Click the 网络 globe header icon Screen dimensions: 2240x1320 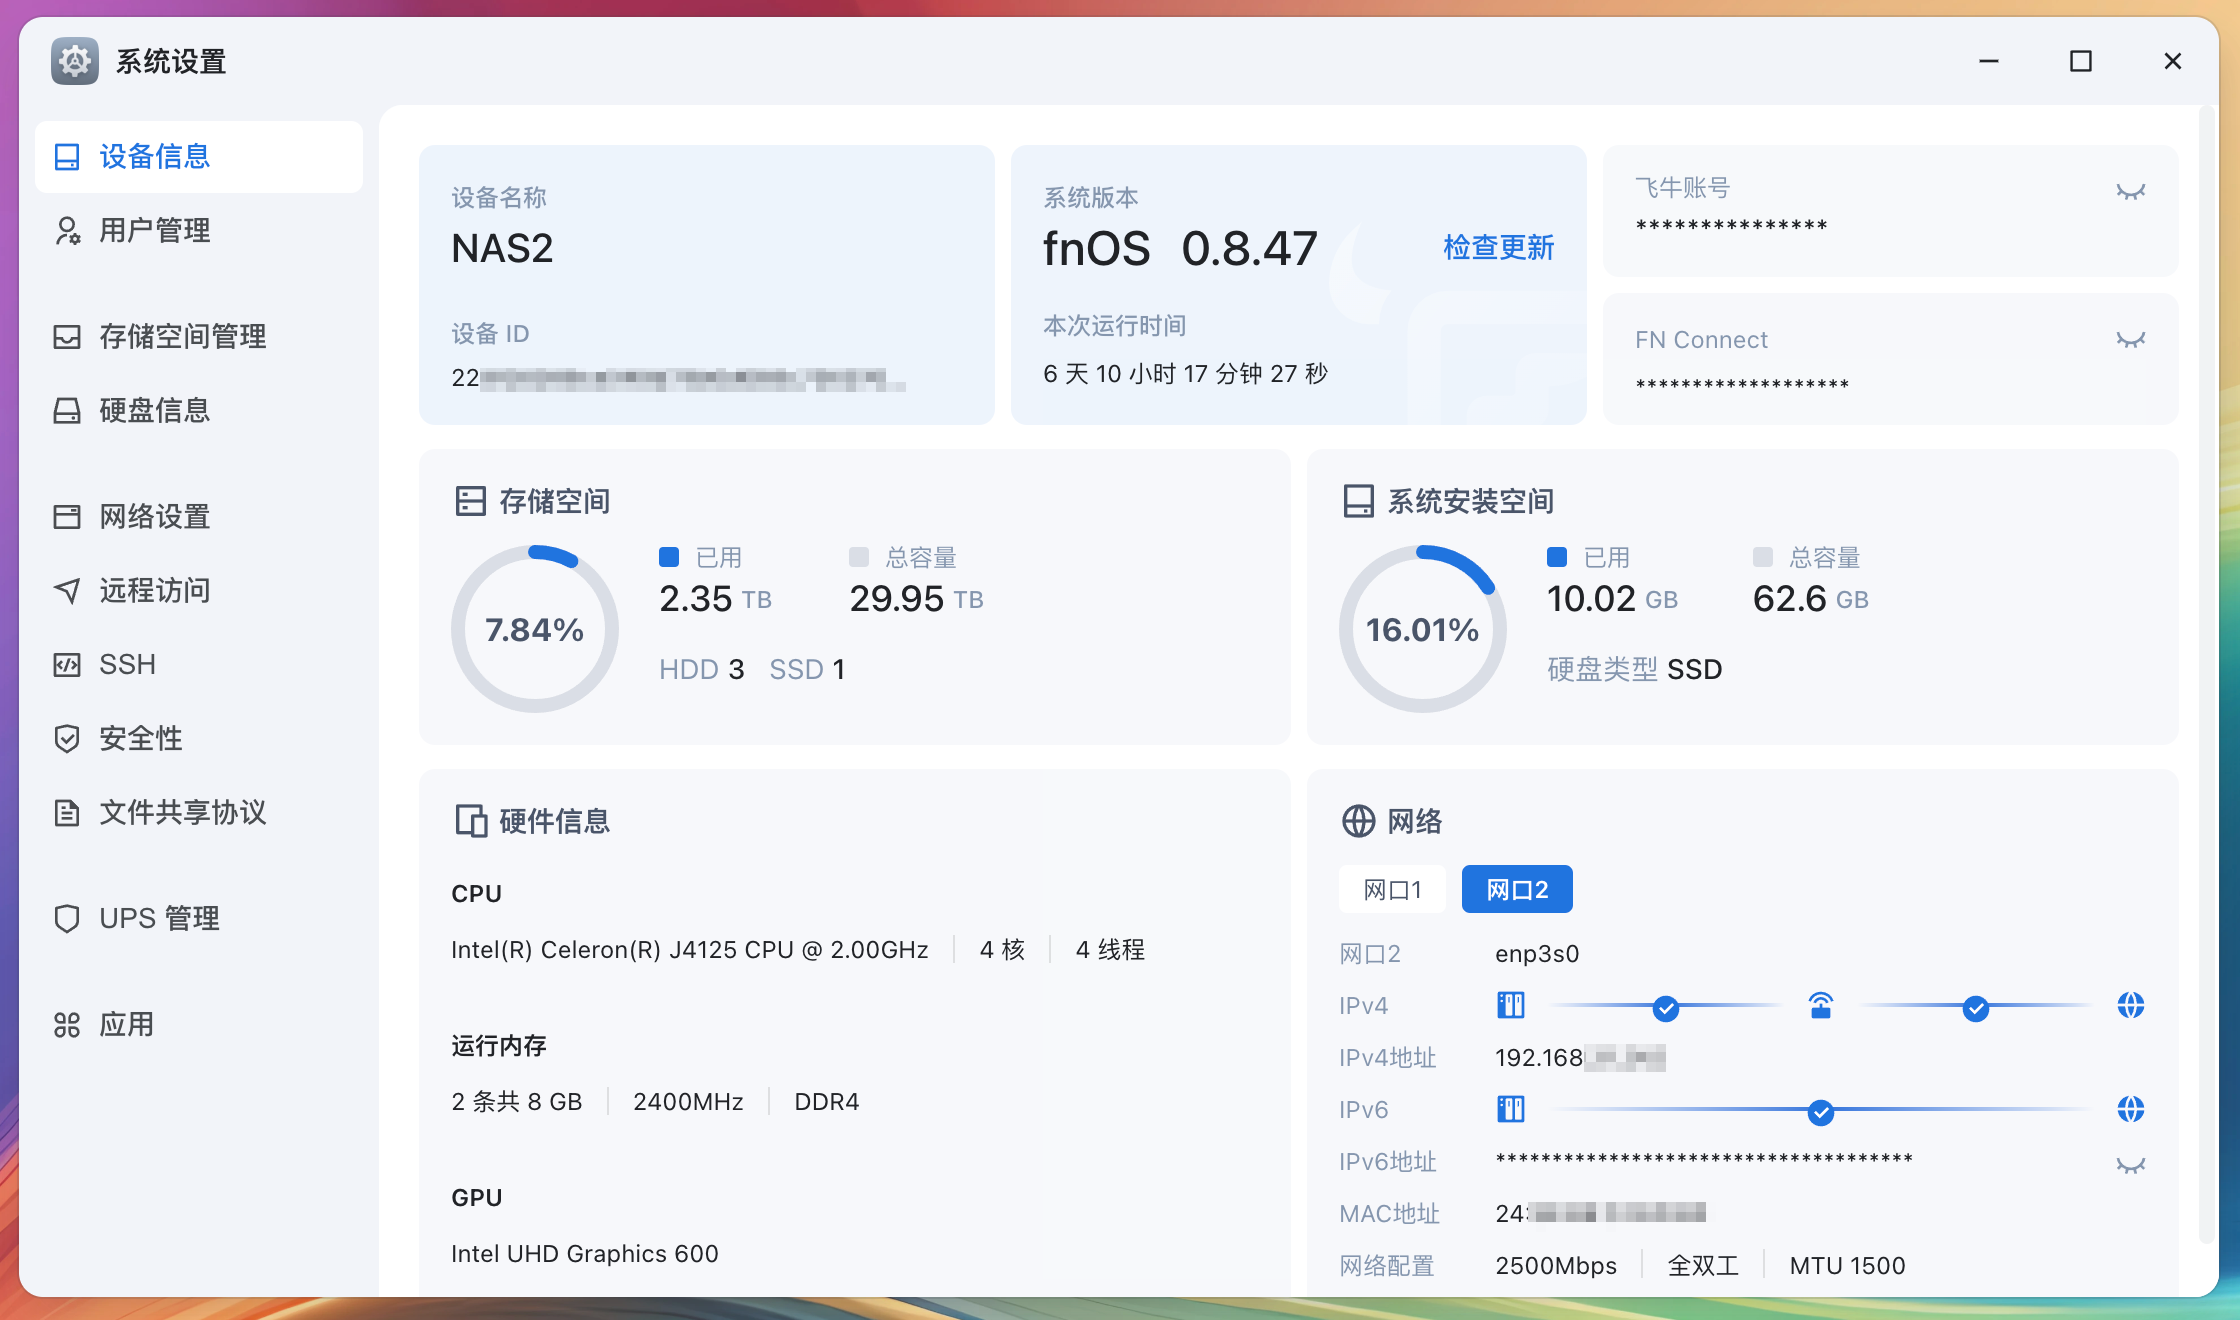click(1358, 821)
